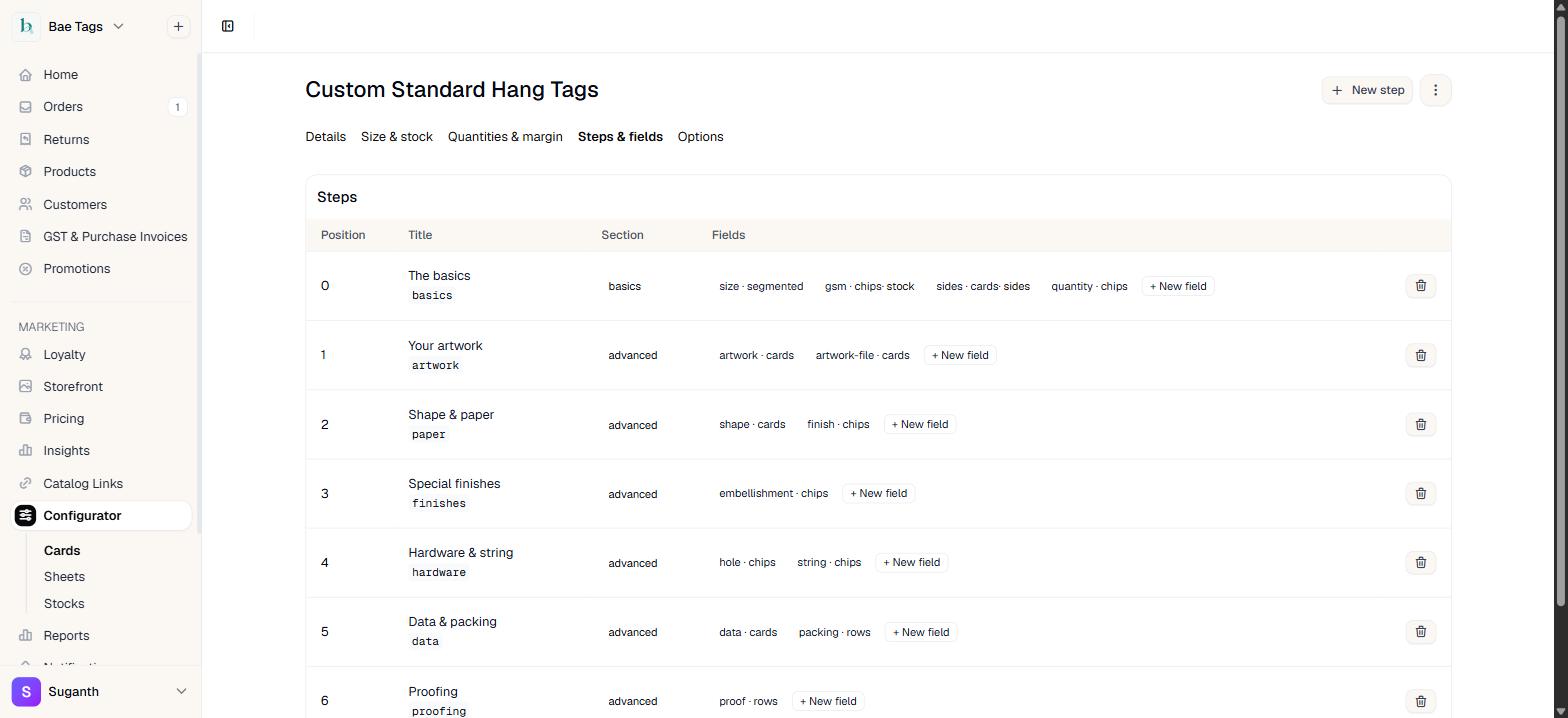Screen dimensions: 1568x718
Task: Click the Loyalty icon in sidebar
Action: [26, 355]
